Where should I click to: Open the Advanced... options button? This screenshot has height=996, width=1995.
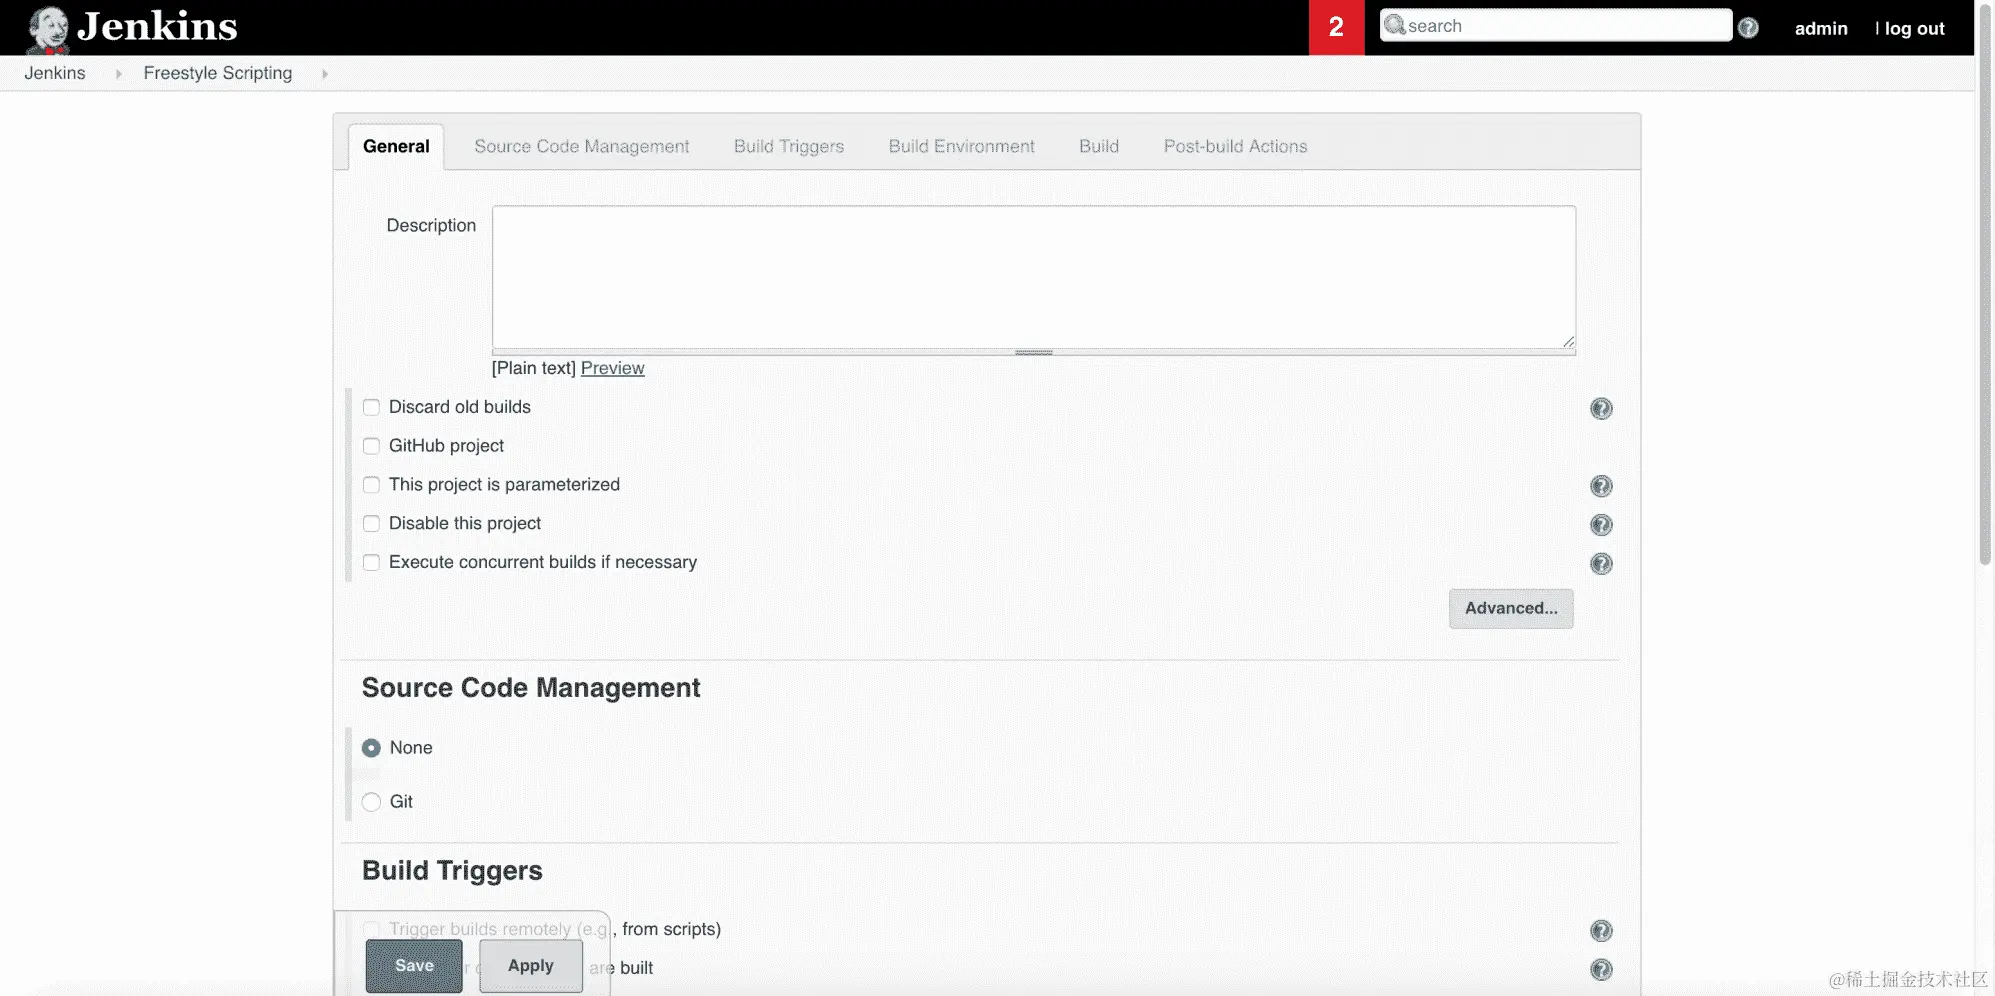point(1511,608)
